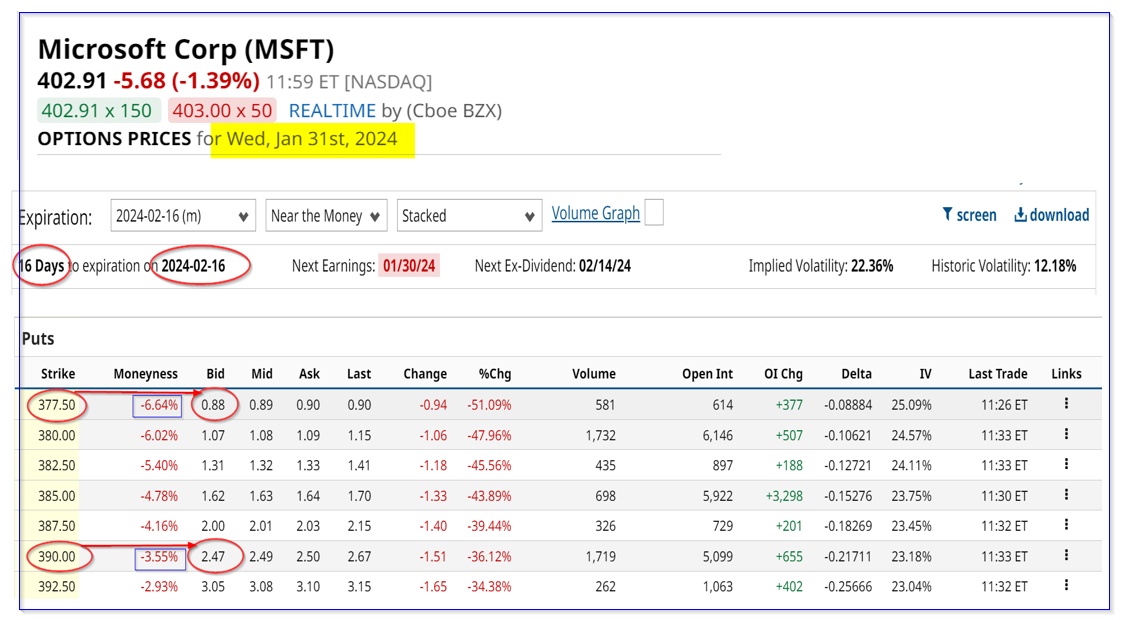Viewport: 1122px width, 620px height.
Task: Click the 0.88 bid price
Action: coord(213,405)
